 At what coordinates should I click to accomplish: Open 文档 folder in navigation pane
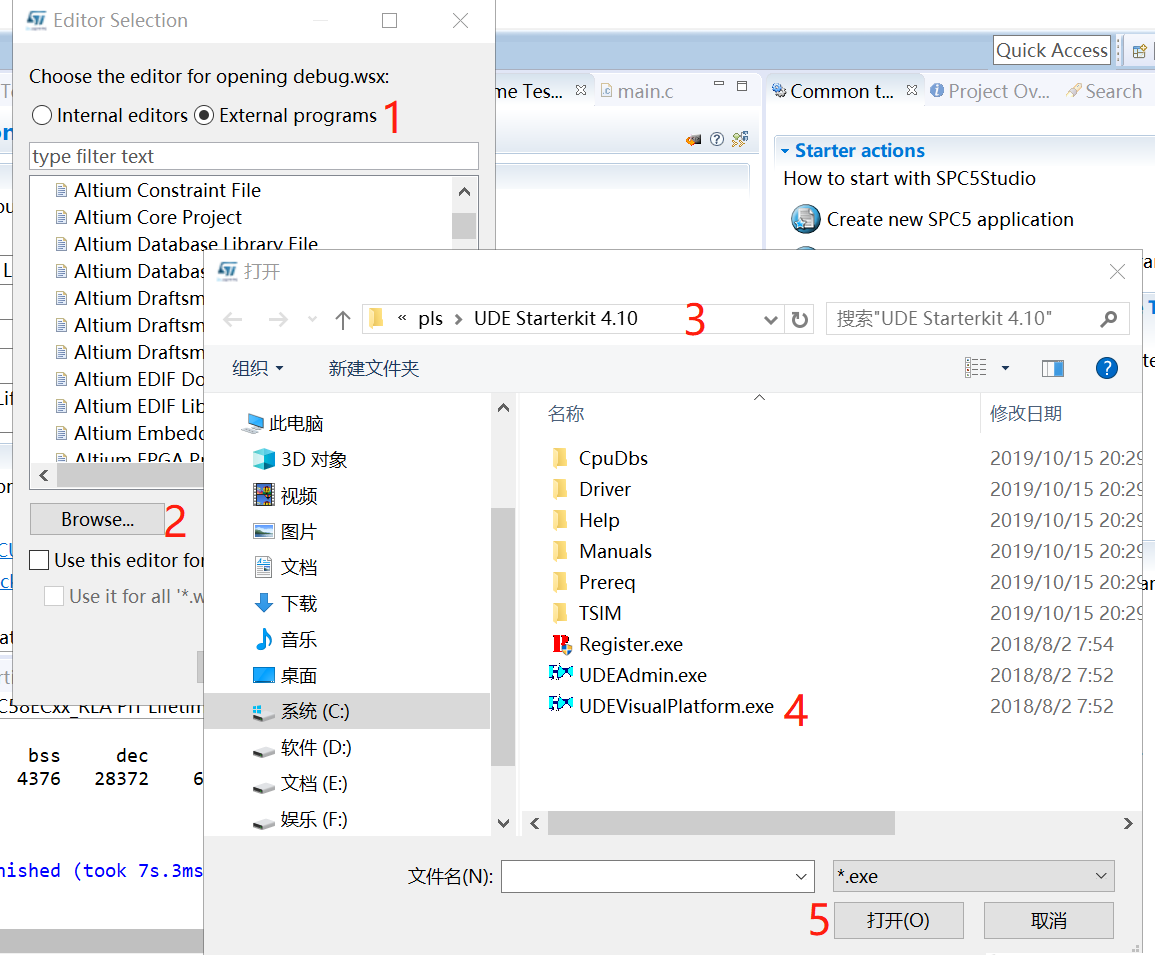[286, 567]
